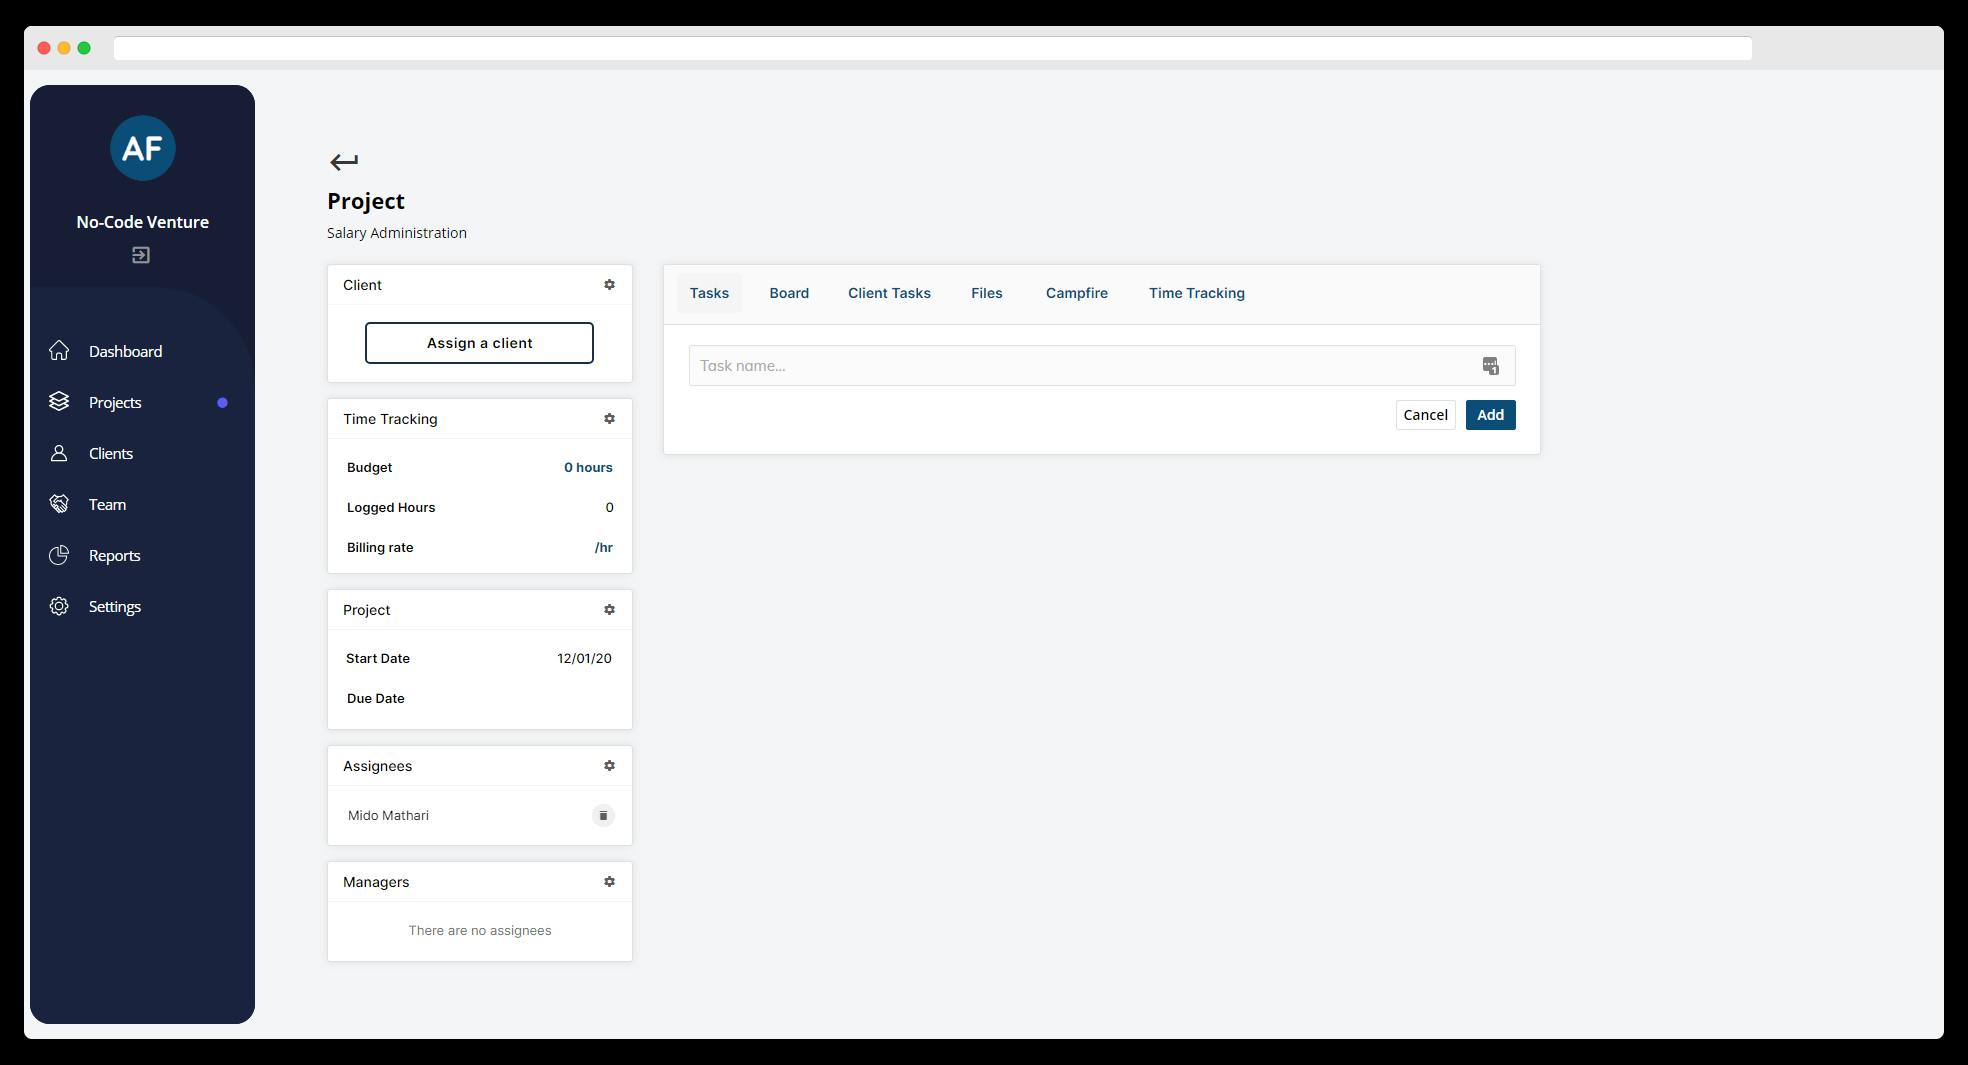Open Project dates panel gear settings
Viewport: 1968px width, 1065px height.
point(609,610)
